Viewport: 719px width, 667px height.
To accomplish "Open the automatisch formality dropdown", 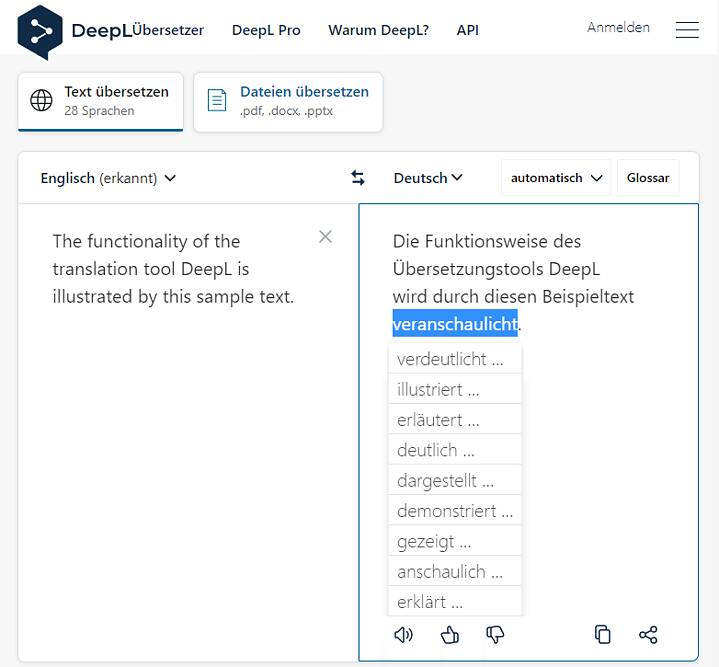I will pyautogui.click(x=556, y=178).
